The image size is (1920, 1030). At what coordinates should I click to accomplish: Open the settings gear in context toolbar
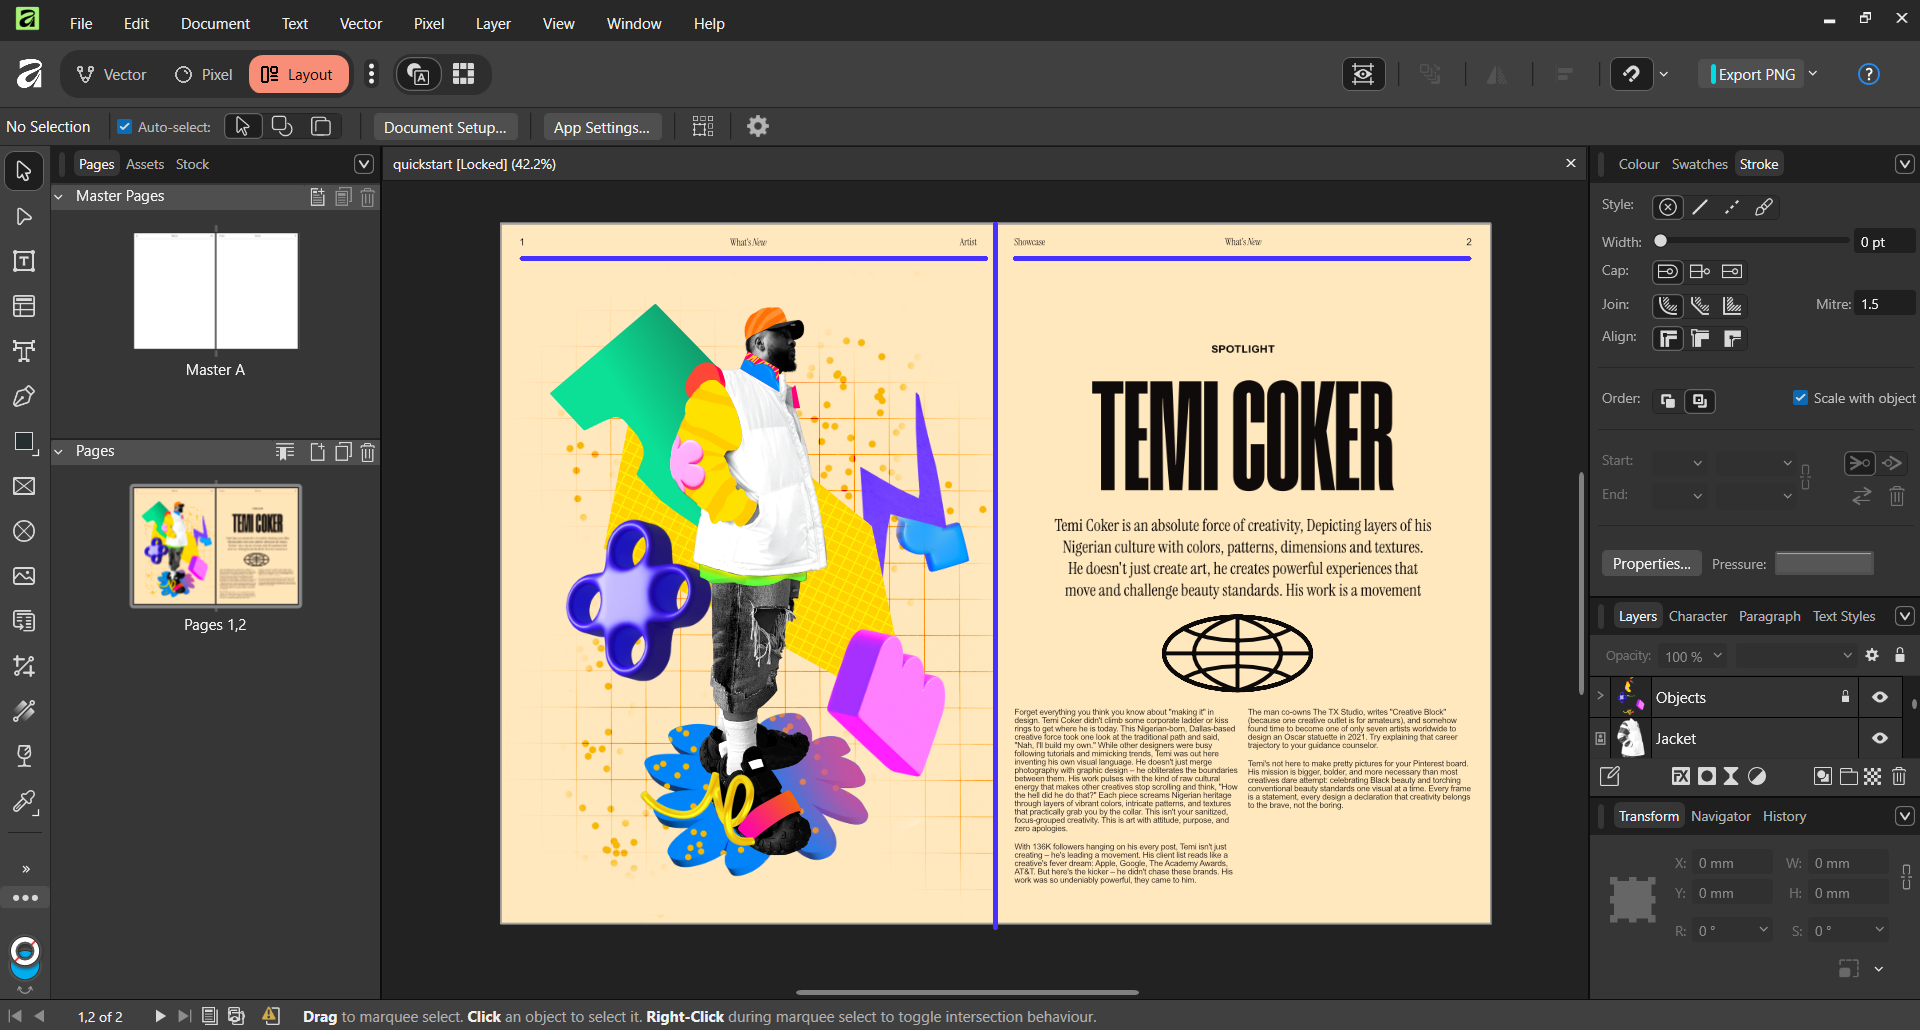point(758,127)
